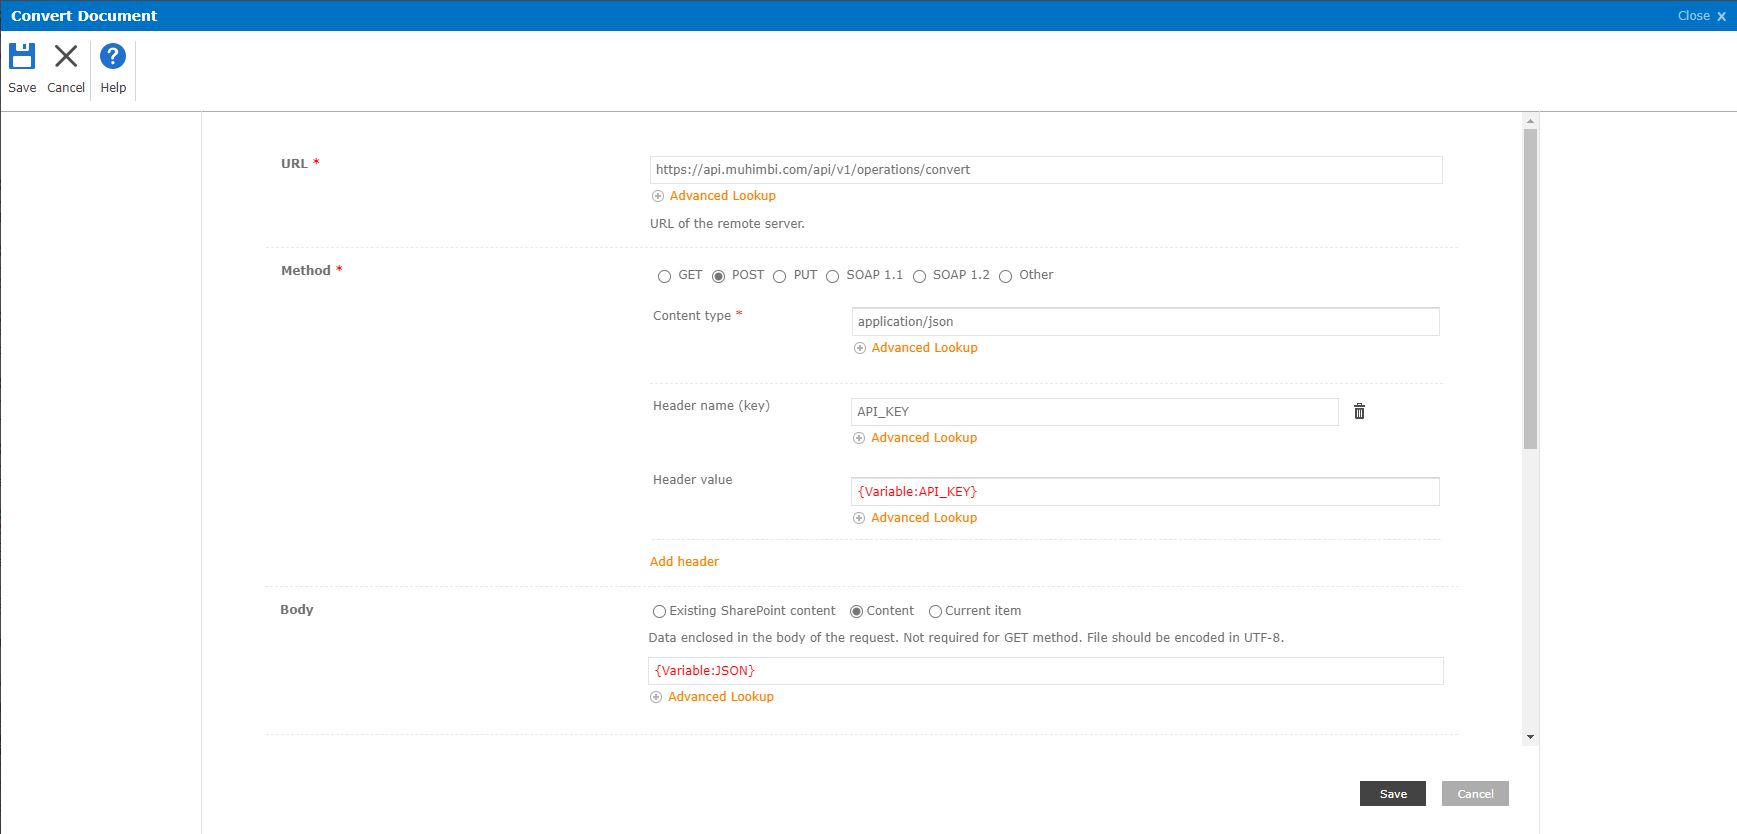Viewport: 1737px width, 834px height.
Task: Click plus icon beside Header value Advanced Lookup
Action: click(x=859, y=518)
